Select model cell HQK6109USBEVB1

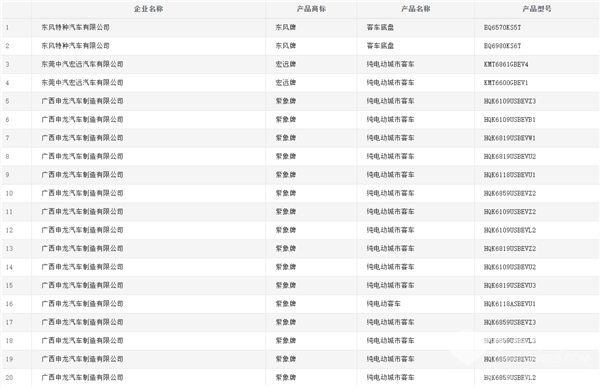click(x=510, y=119)
